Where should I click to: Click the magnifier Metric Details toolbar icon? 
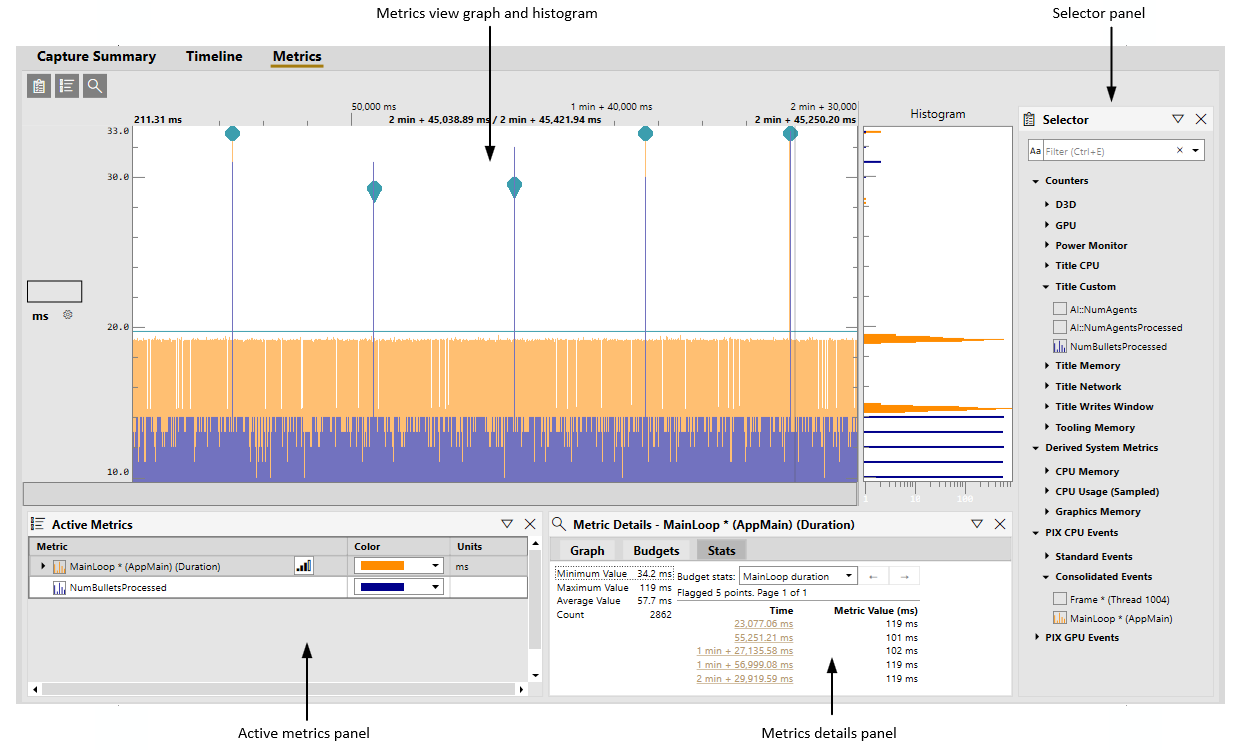tap(94, 87)
